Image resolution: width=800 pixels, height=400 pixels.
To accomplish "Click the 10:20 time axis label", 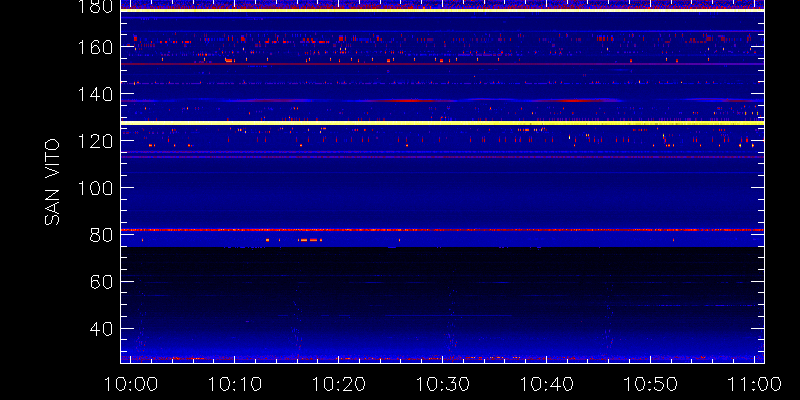I will (x=338, y=384).
